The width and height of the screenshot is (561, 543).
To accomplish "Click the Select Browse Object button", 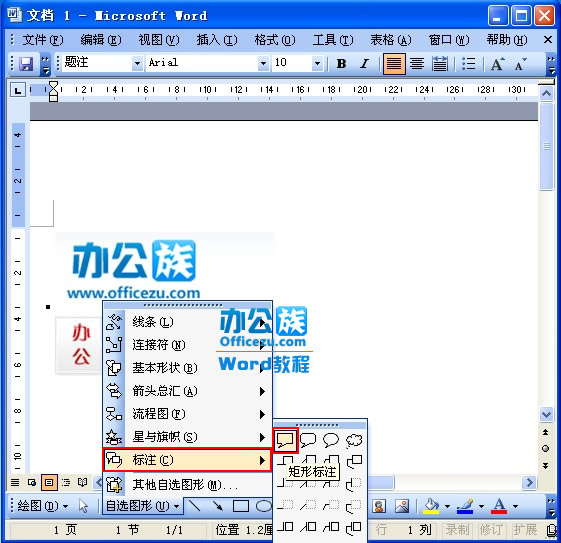I will (546, 449).
